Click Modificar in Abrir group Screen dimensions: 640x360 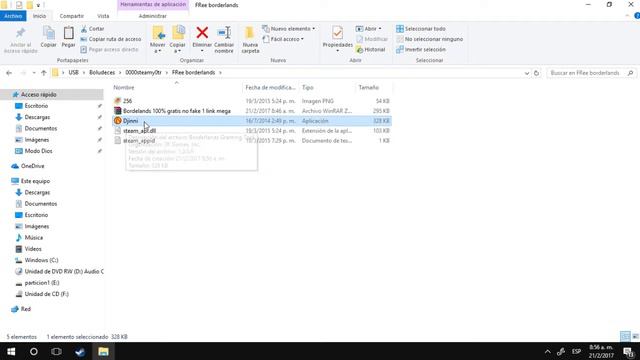tap(372, 39)
